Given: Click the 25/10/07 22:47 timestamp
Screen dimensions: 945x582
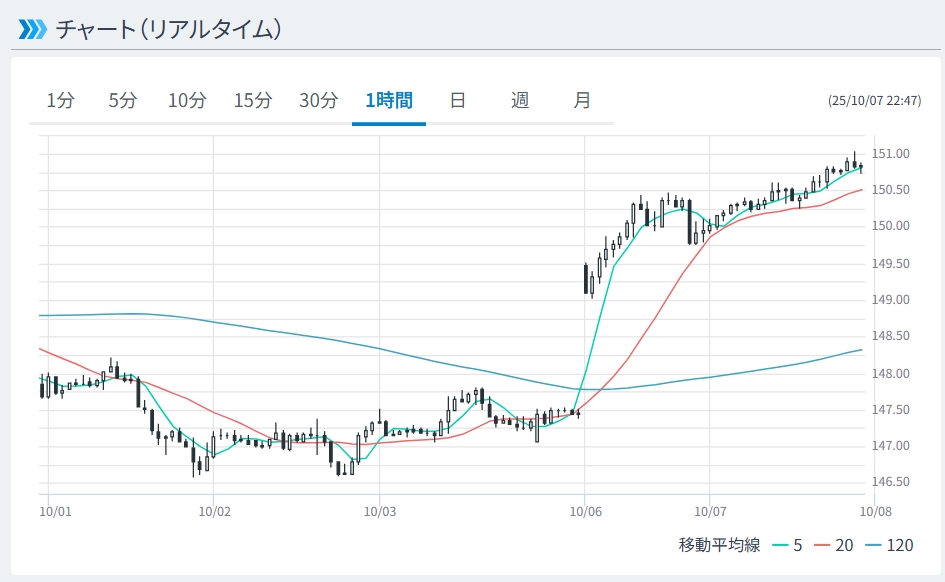Looking at the screenshot, I should [x=874, y=101].
